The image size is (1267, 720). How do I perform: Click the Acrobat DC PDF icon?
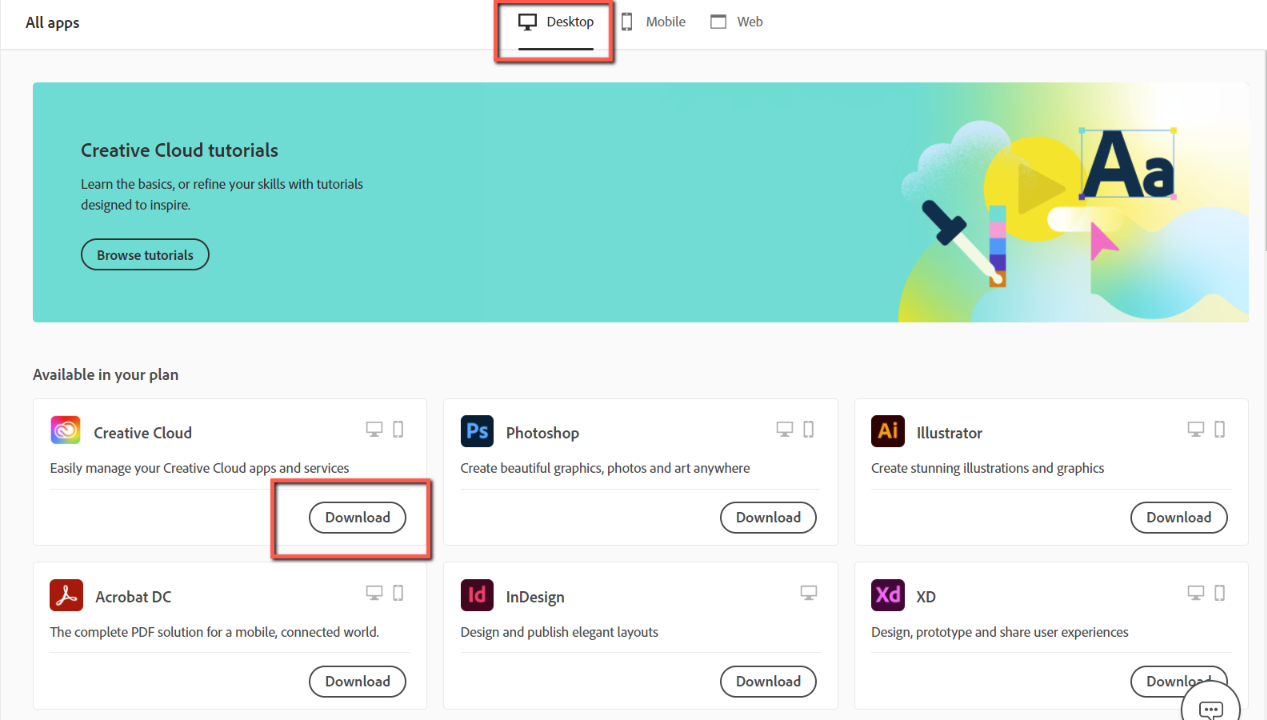point(65,595)
